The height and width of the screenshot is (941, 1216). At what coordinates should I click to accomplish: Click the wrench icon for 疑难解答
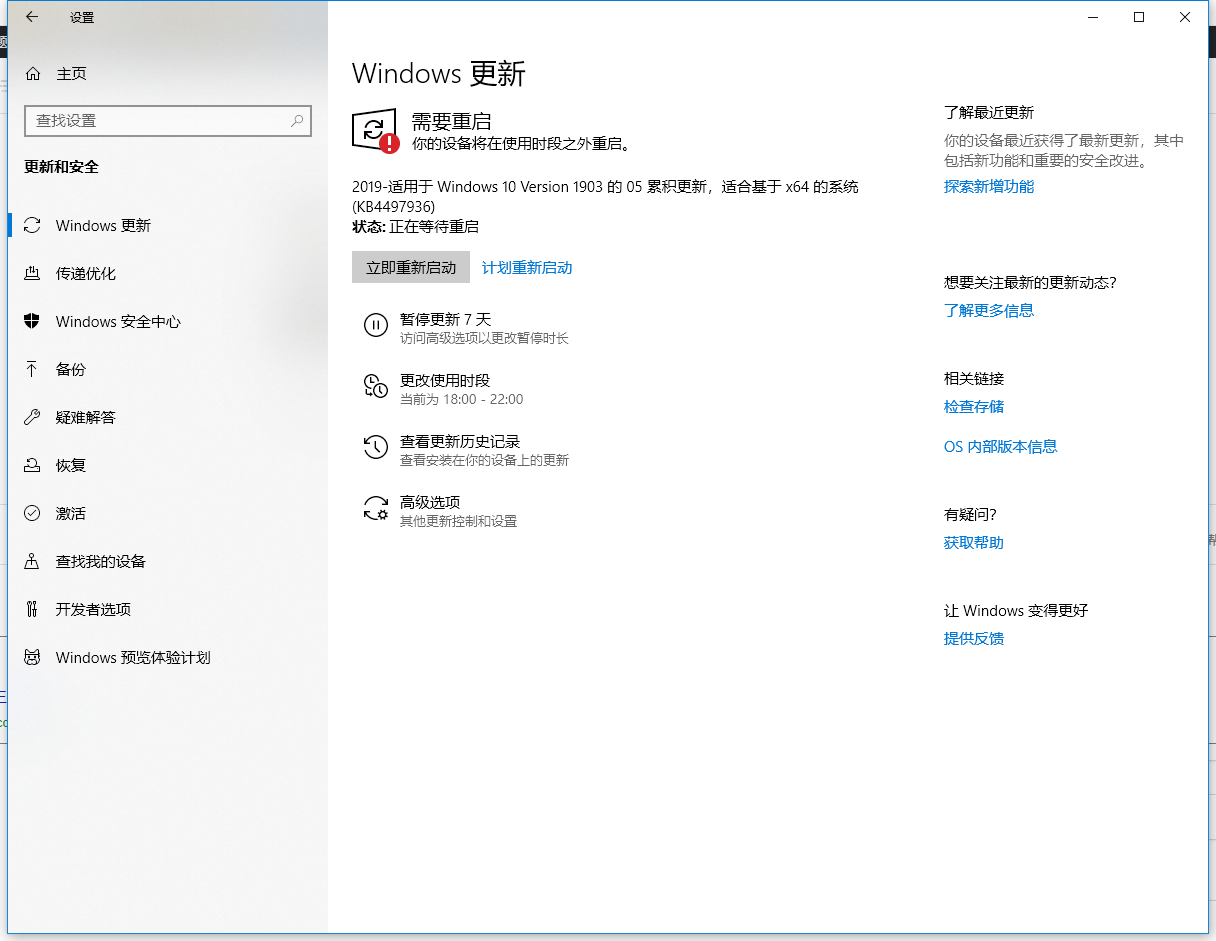pyautogui.click(x=33, y=418)
